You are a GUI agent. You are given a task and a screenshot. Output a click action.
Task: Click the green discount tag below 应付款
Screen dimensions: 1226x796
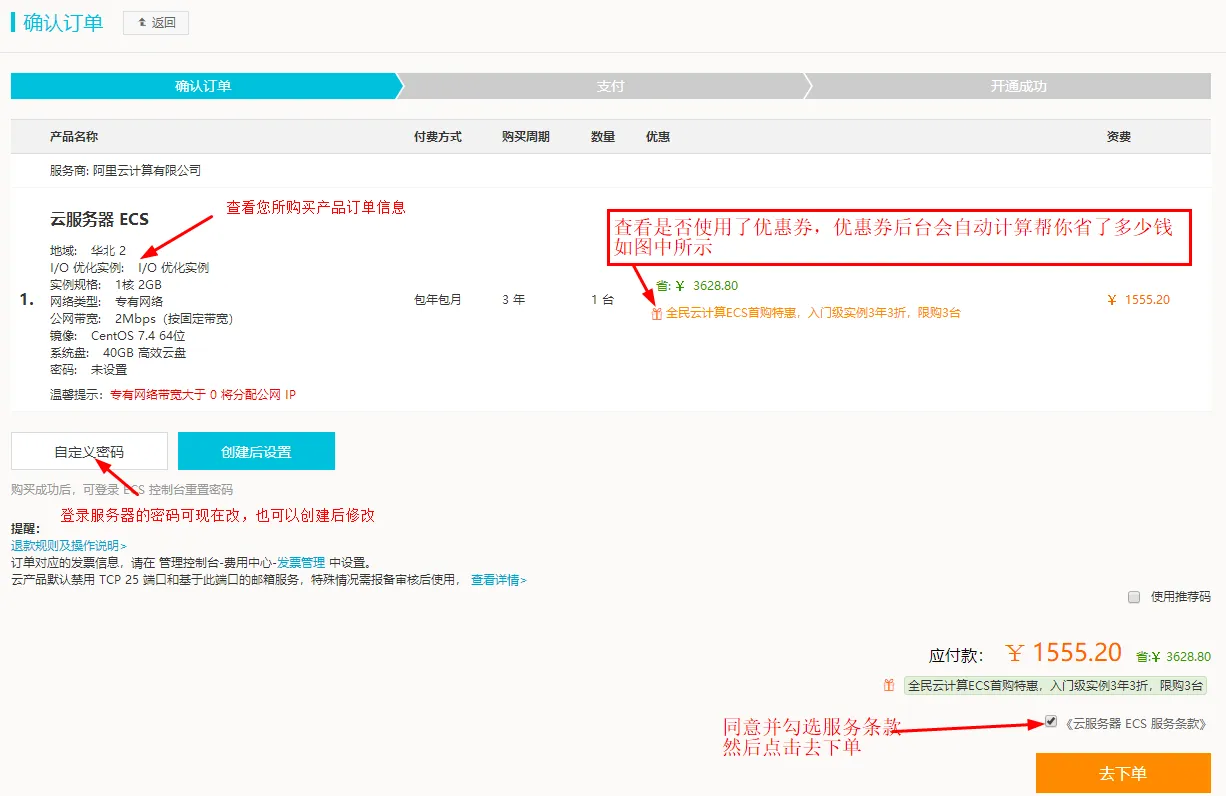tap(1055, 686)
